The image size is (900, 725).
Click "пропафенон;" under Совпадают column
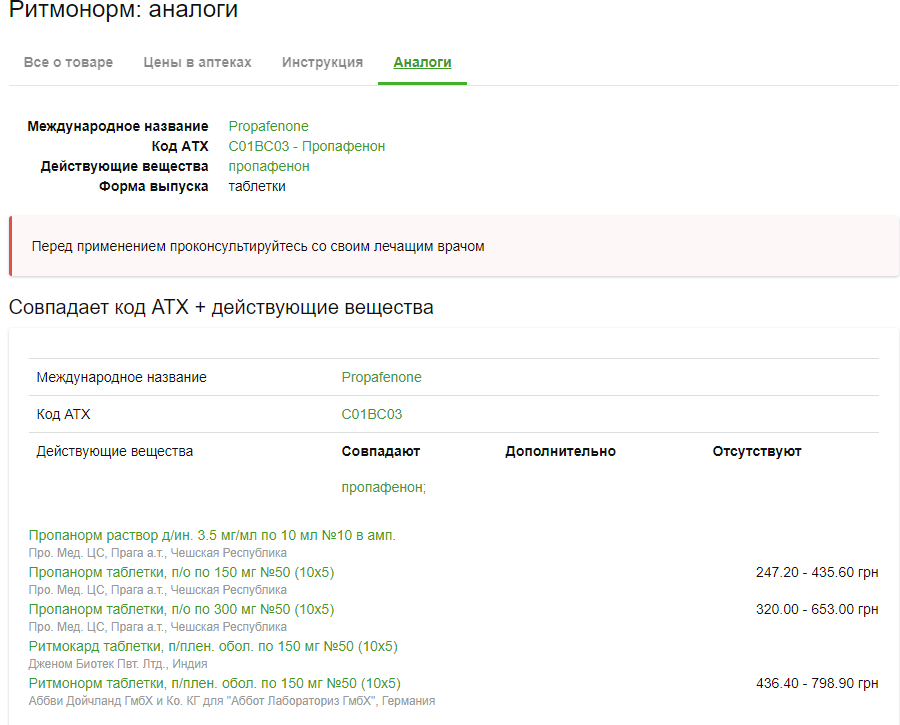click(x=383, y=487)
